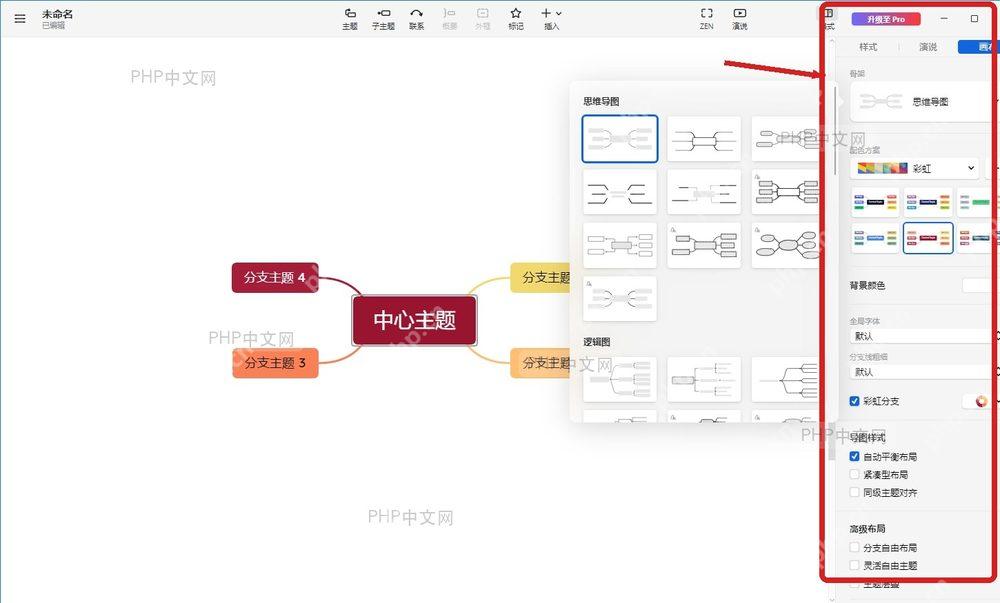Insert a 子主题 subtopic

(383, 18)
